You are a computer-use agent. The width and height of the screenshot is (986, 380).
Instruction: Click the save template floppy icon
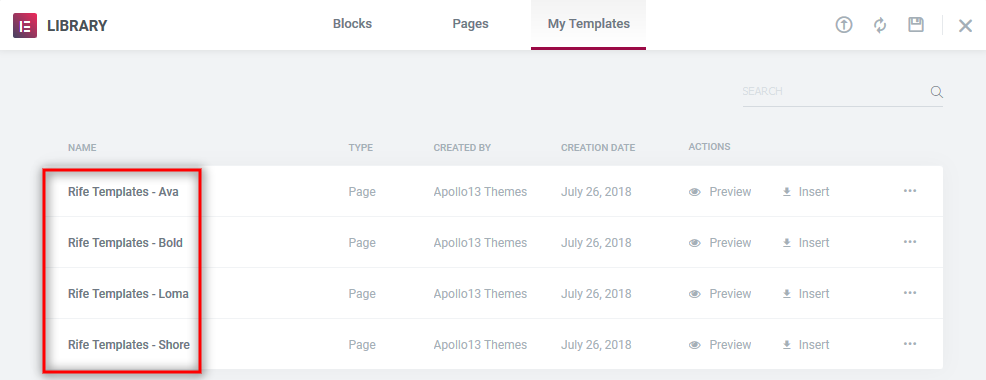point(916,25)
